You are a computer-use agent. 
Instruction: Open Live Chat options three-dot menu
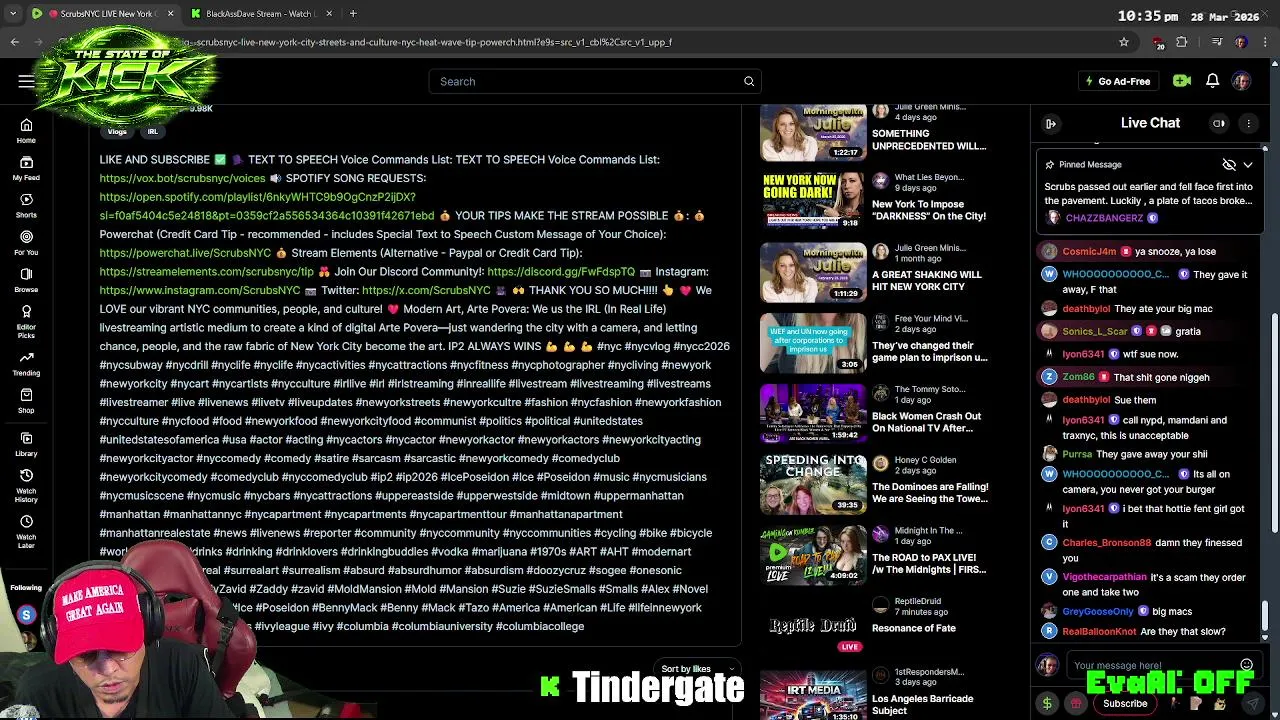coord(1248,123)
